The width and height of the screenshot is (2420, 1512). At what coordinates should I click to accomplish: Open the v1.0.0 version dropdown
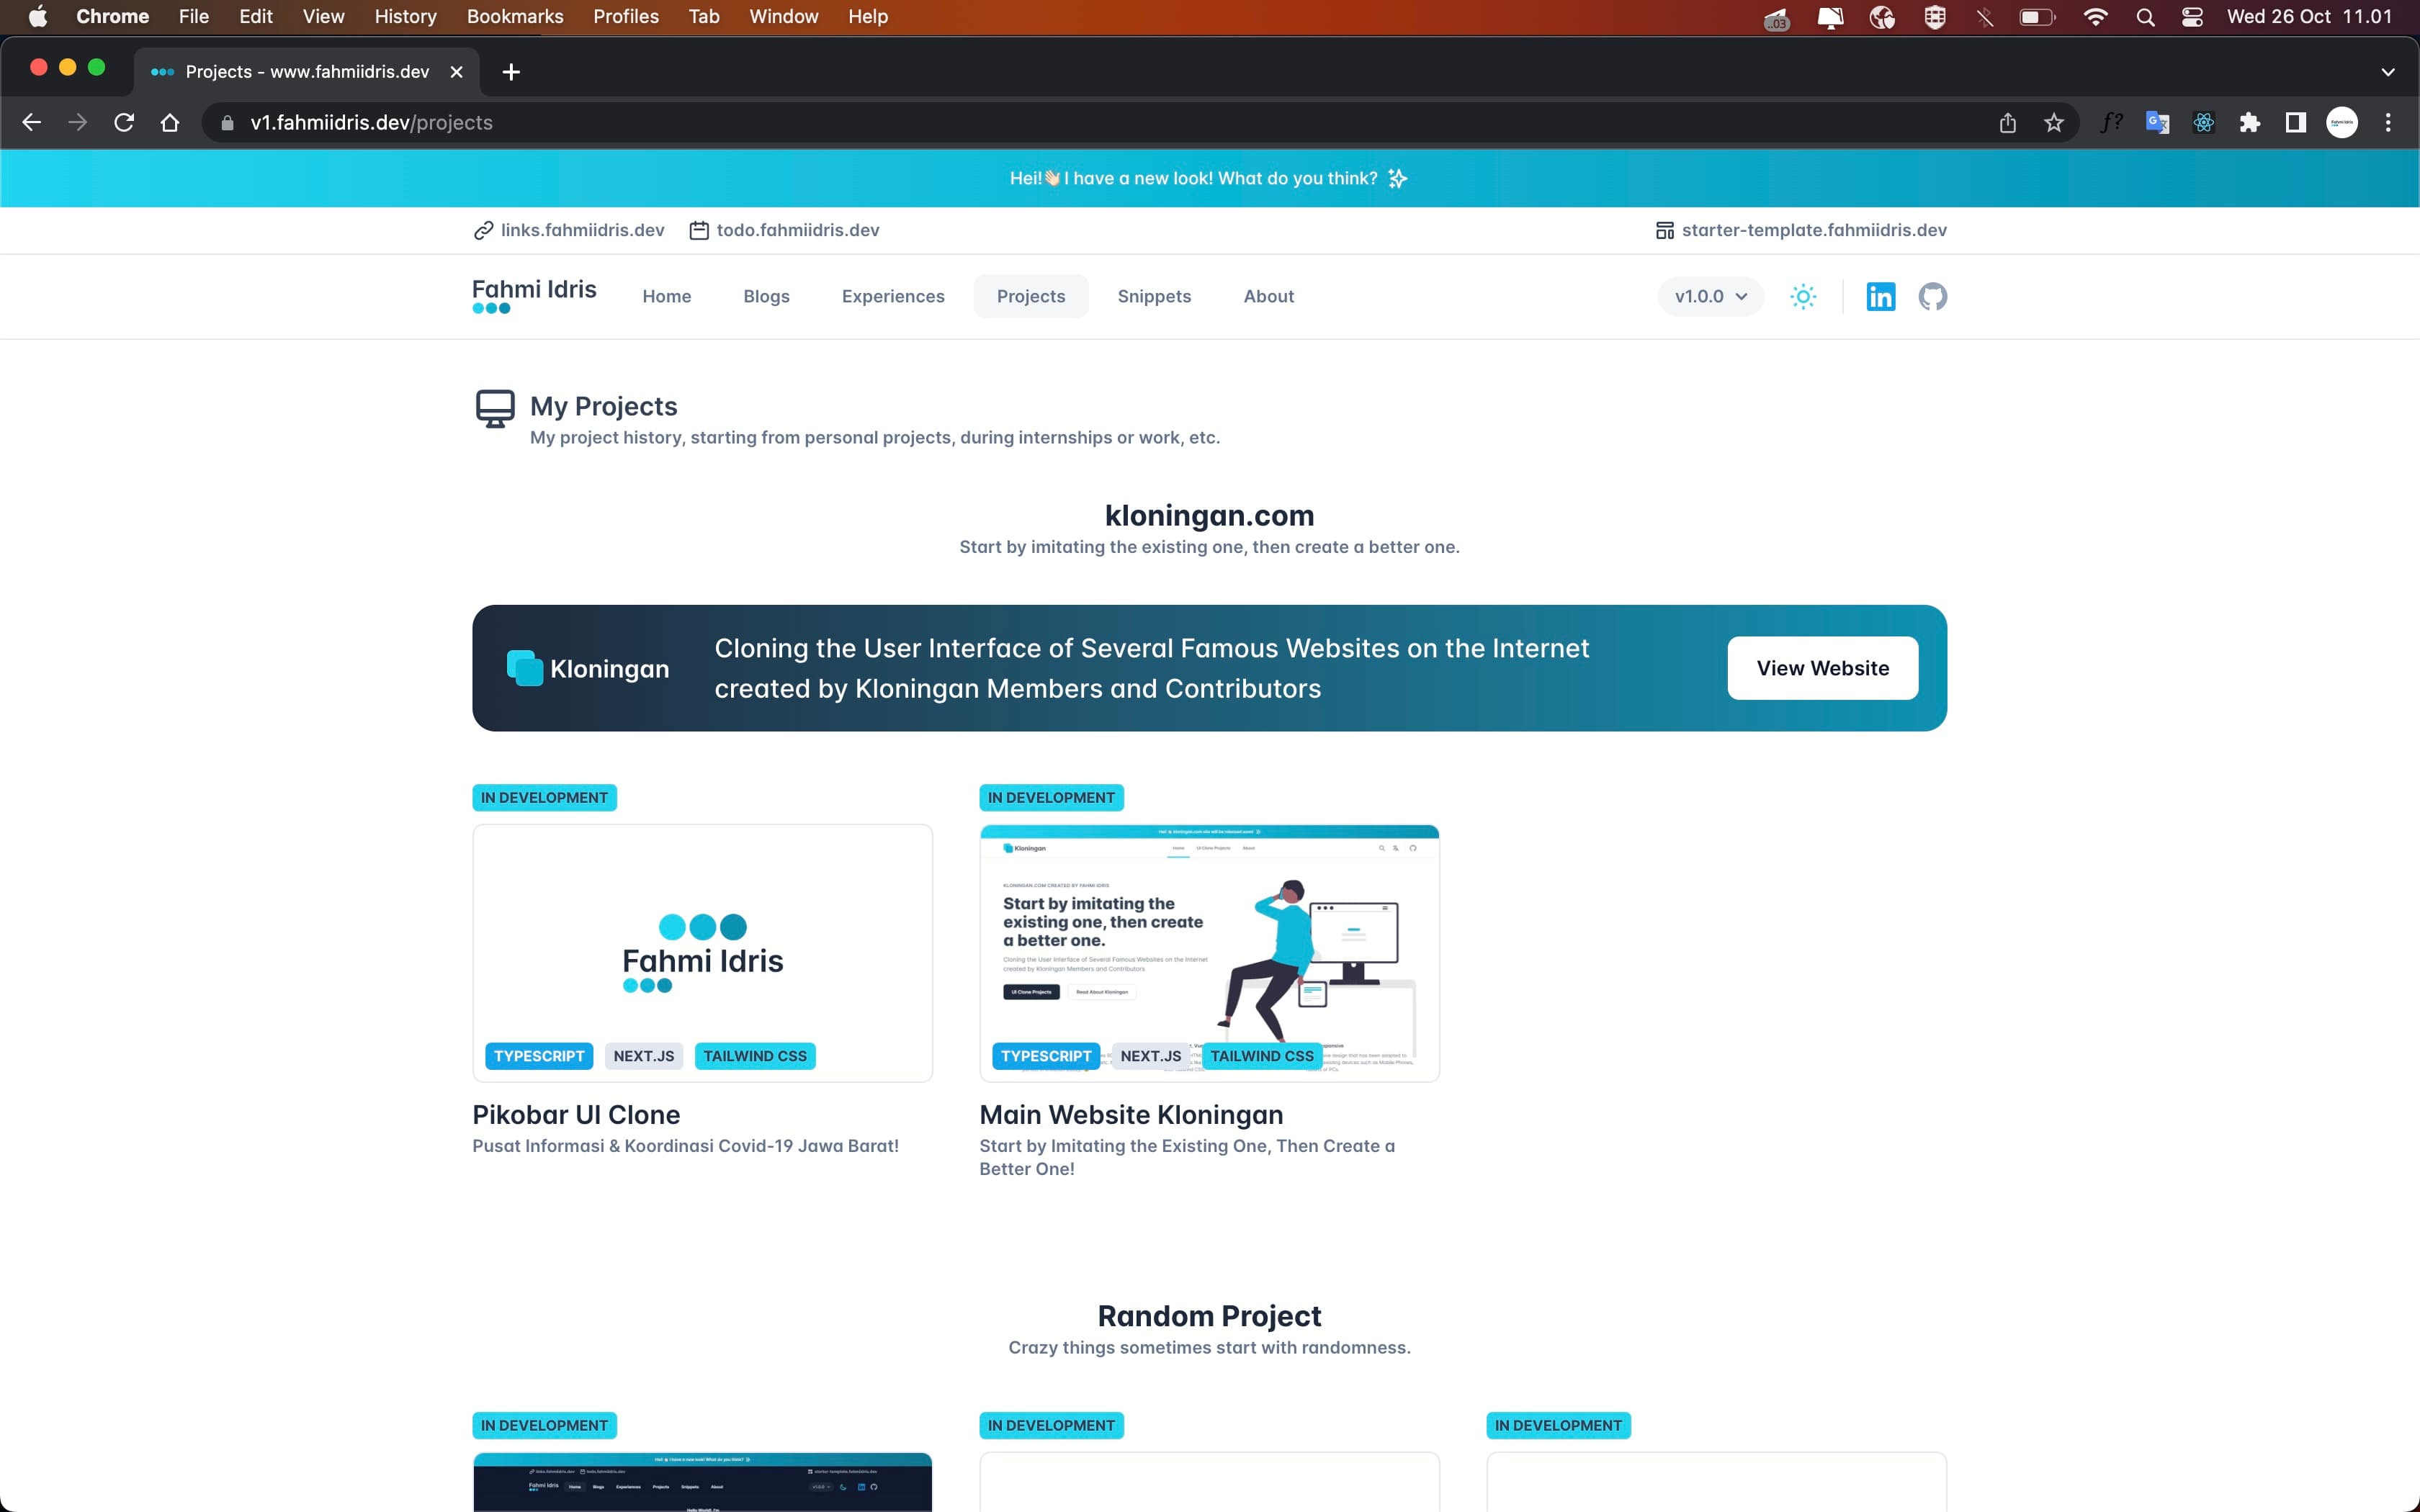click(x=1711, y=297)
